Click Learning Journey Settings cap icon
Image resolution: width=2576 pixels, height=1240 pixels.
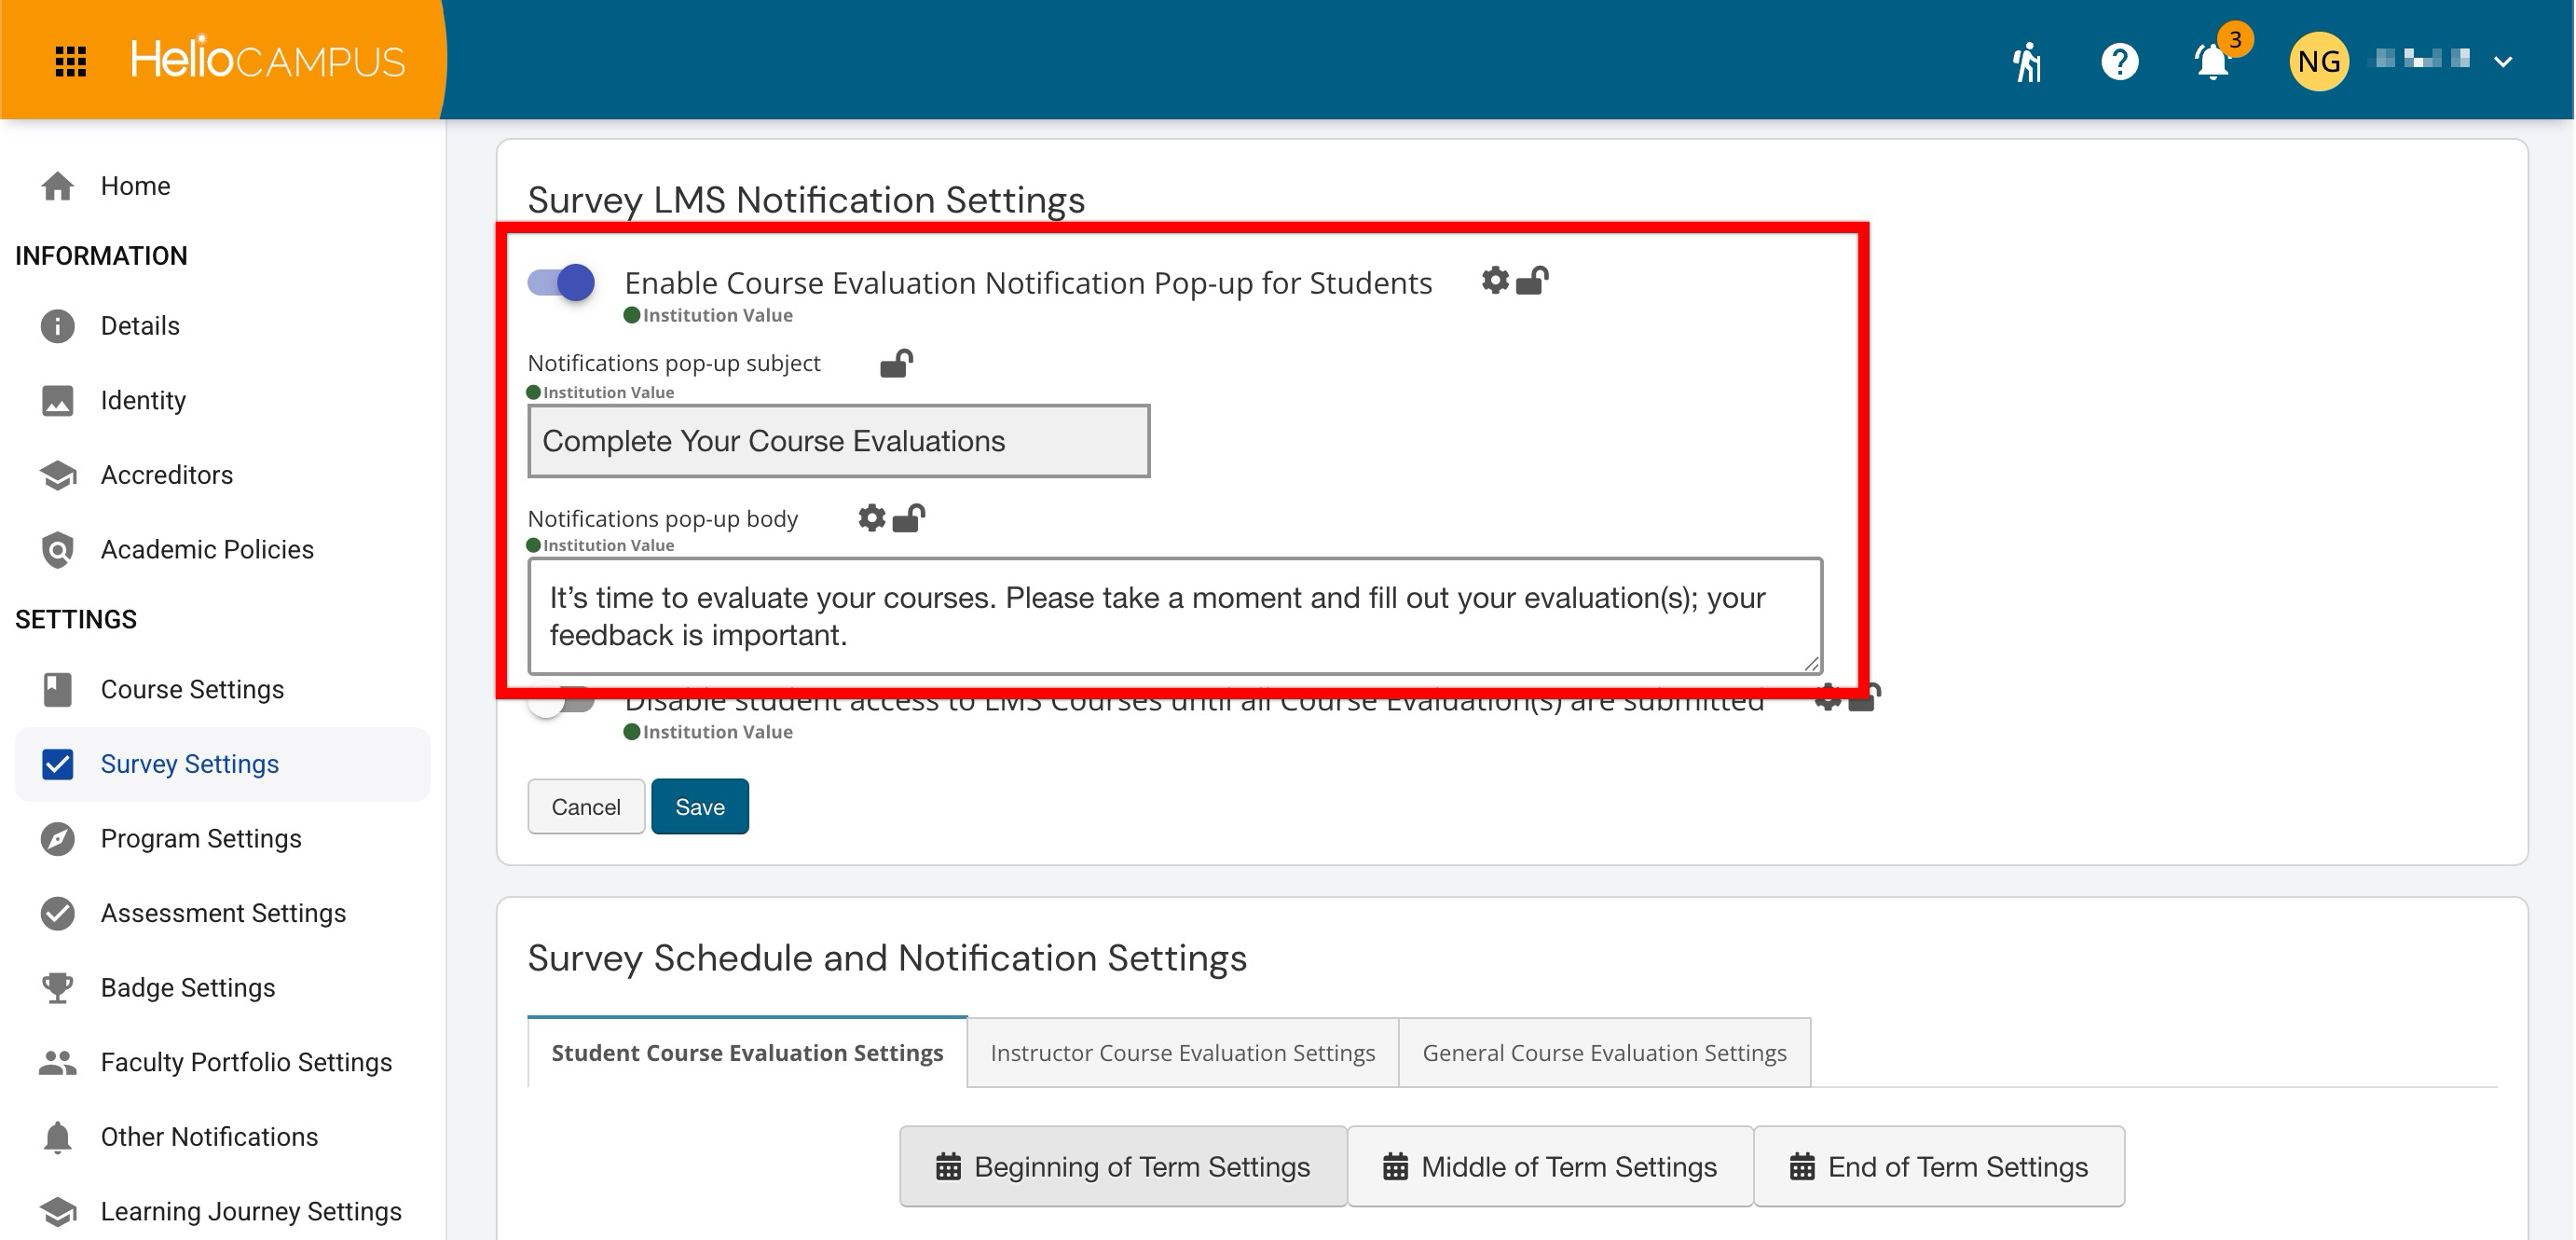click(x=58, y=1211)
